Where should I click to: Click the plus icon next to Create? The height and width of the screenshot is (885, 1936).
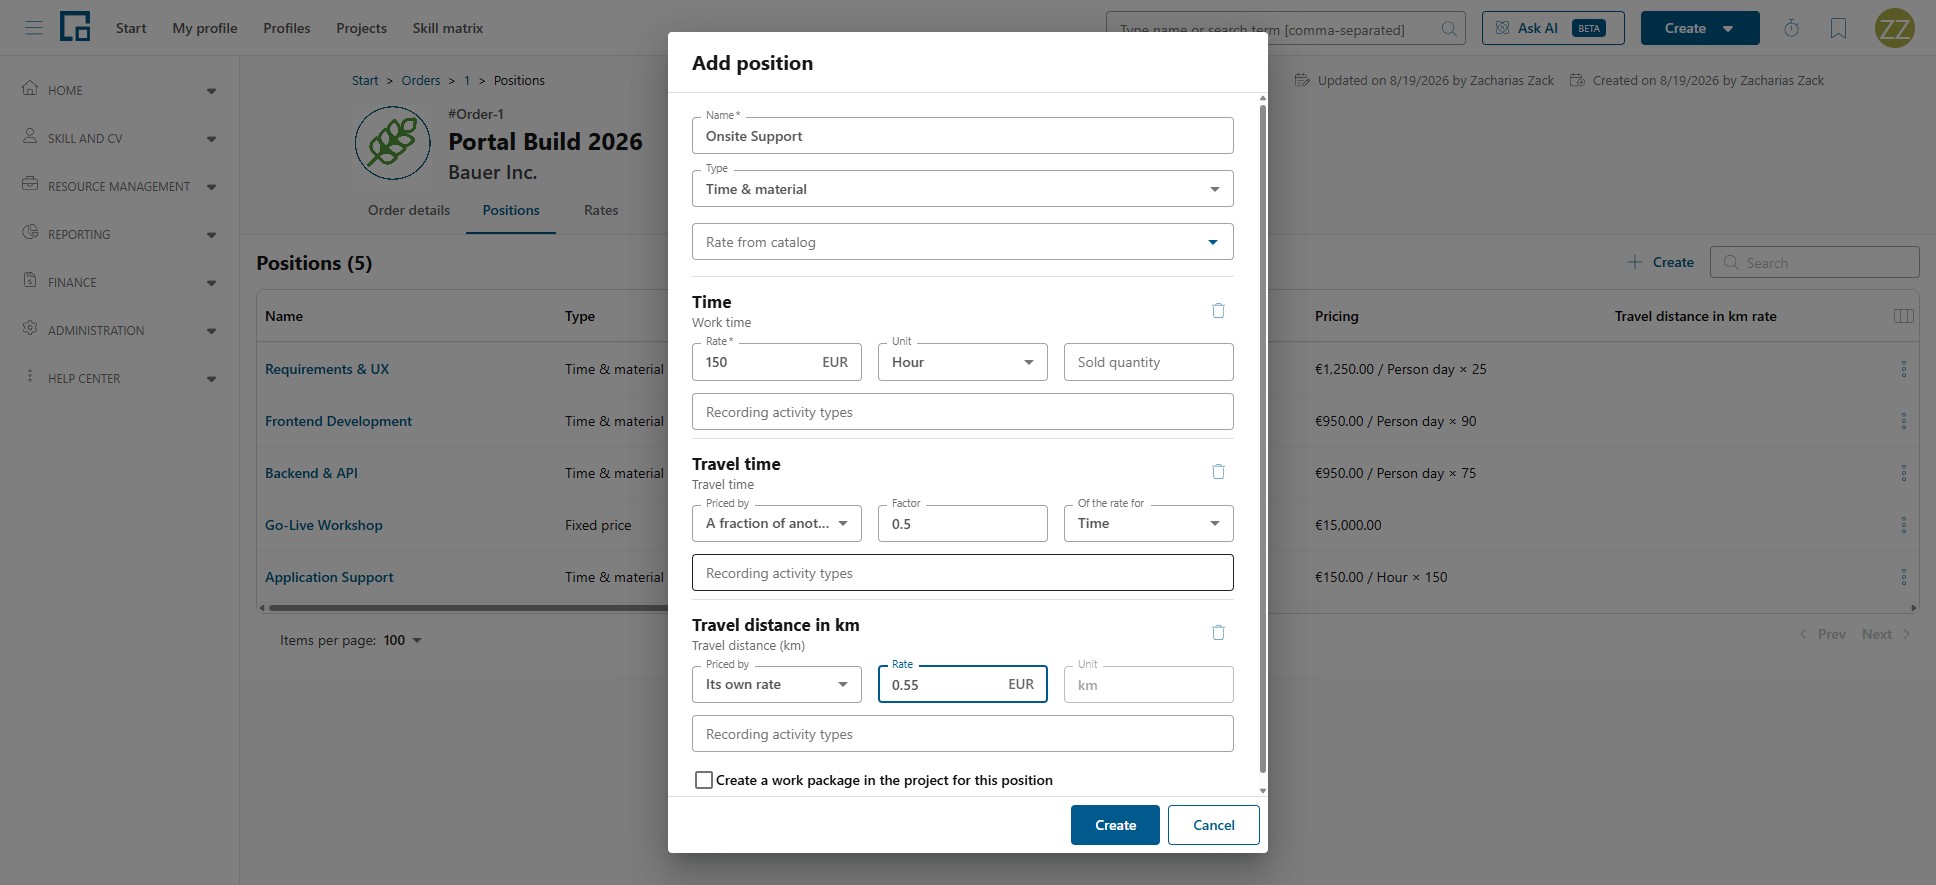click(x=1634, y=262)
